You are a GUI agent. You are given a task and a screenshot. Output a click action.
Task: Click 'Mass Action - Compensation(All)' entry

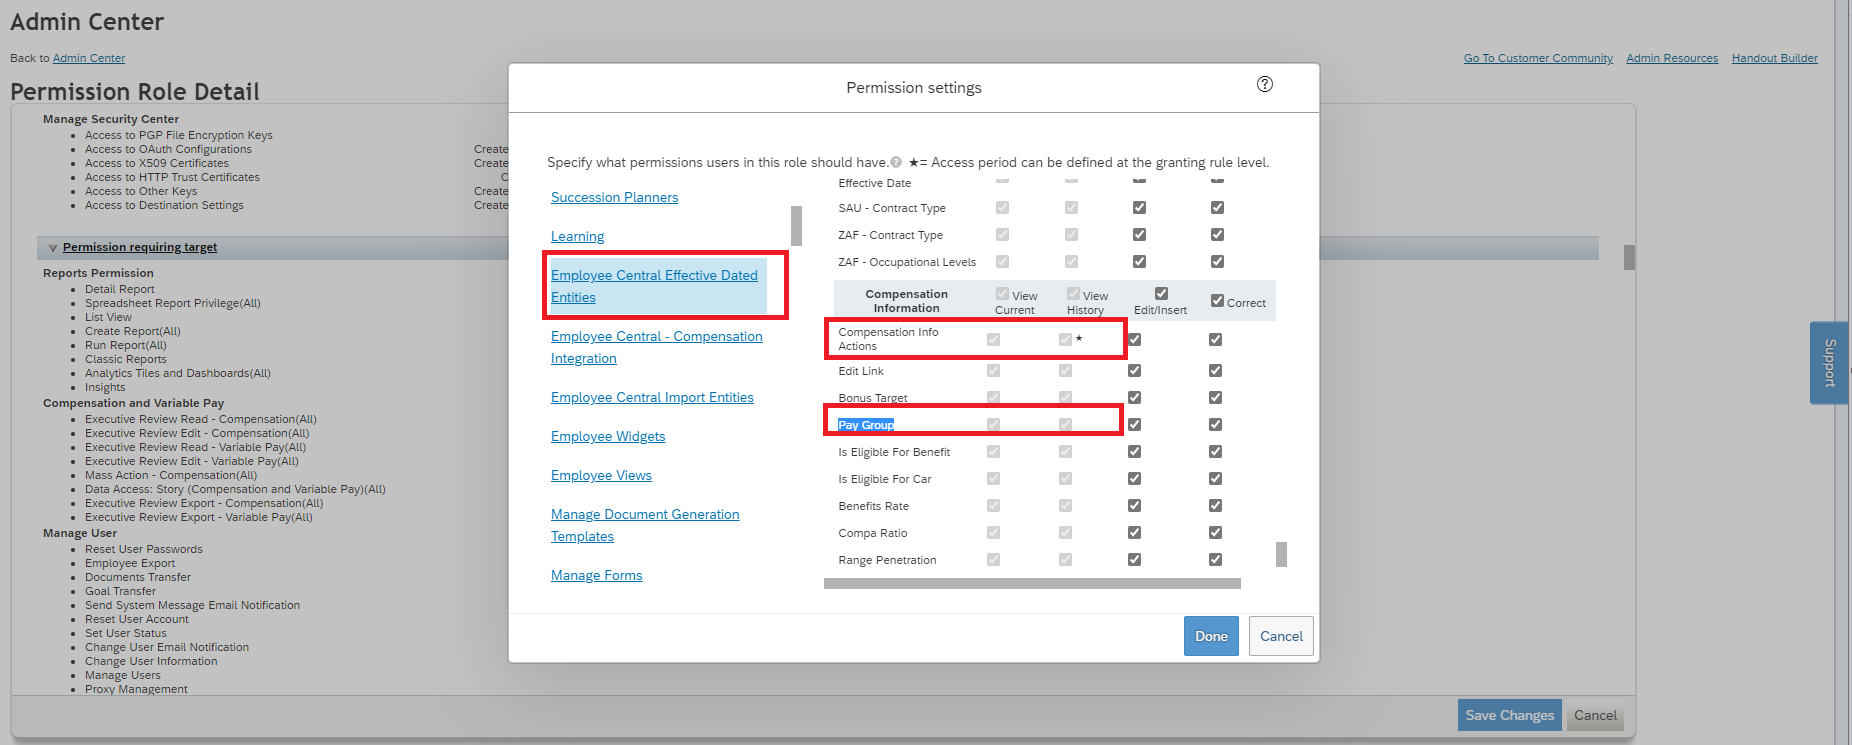(171, 475)
